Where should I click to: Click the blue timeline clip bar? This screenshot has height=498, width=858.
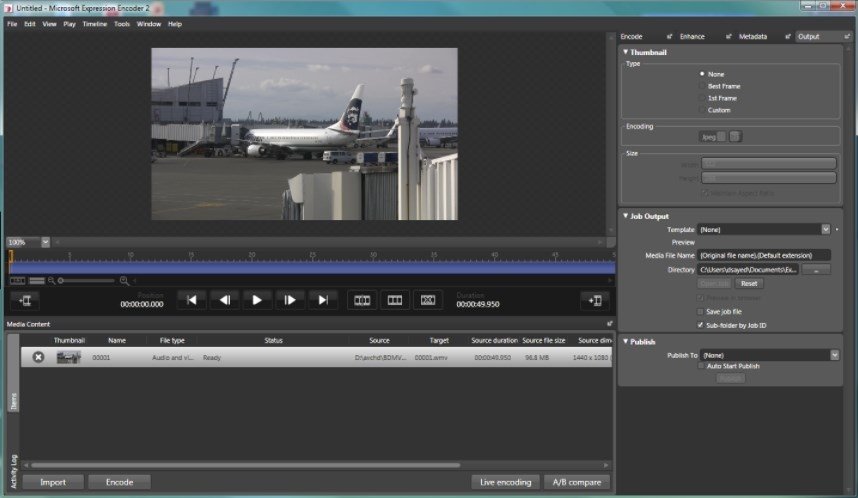pos(313,268)
